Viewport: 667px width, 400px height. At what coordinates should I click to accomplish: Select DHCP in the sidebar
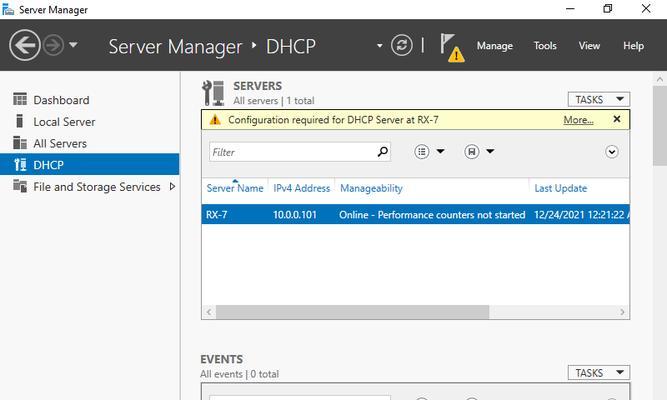[x=89, y=165]
